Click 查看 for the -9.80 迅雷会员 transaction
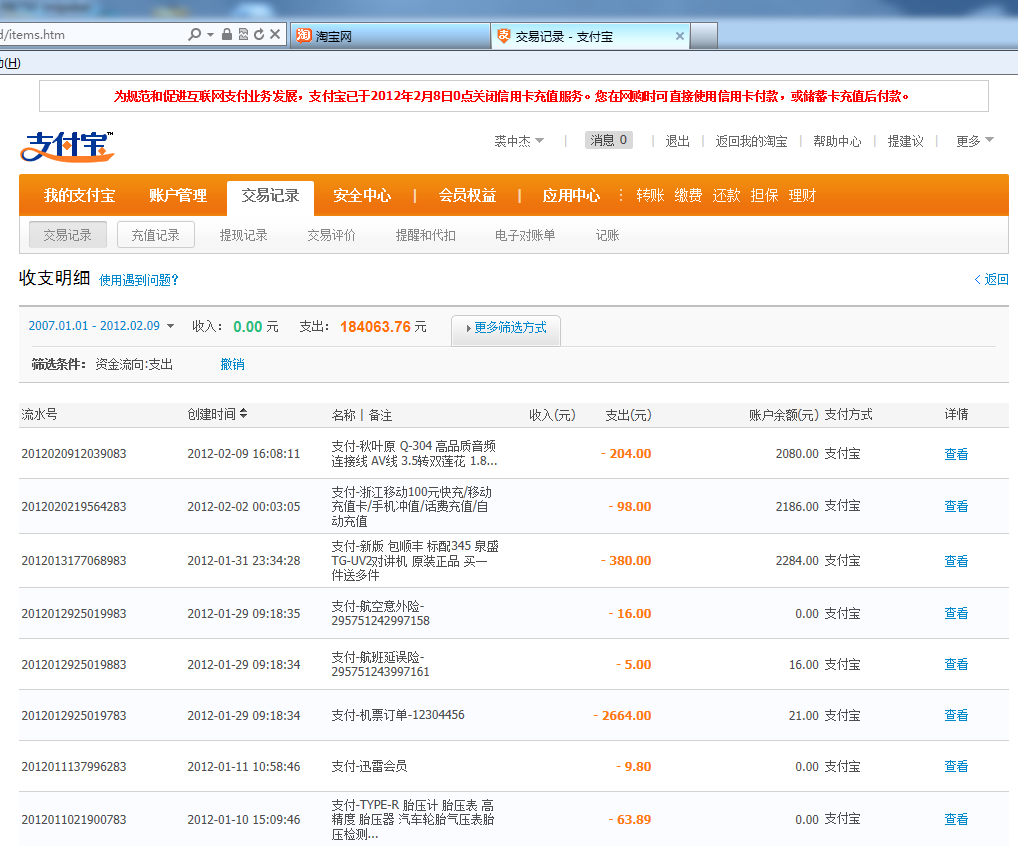The height and width of the screenshot is (846, 1018). (x=956, y=766)
